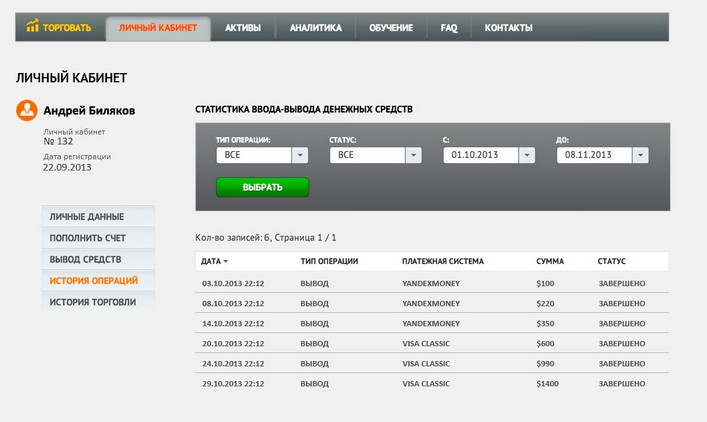Screen dimensions: 707x422
Task: Open the КОНТАКТЫ tab
Action: click(509, 28)
